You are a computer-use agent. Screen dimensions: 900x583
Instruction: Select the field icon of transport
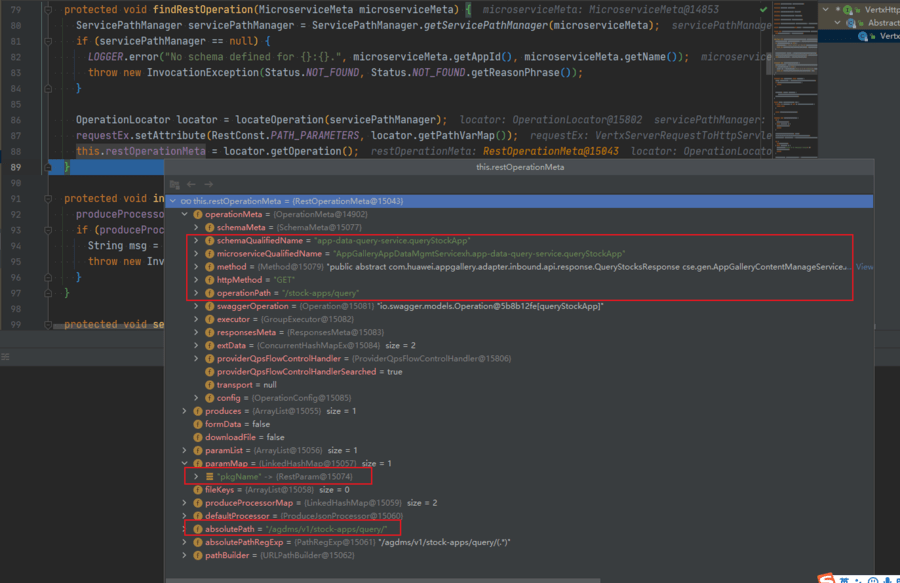pyautogui.click(x=210, y=385)
